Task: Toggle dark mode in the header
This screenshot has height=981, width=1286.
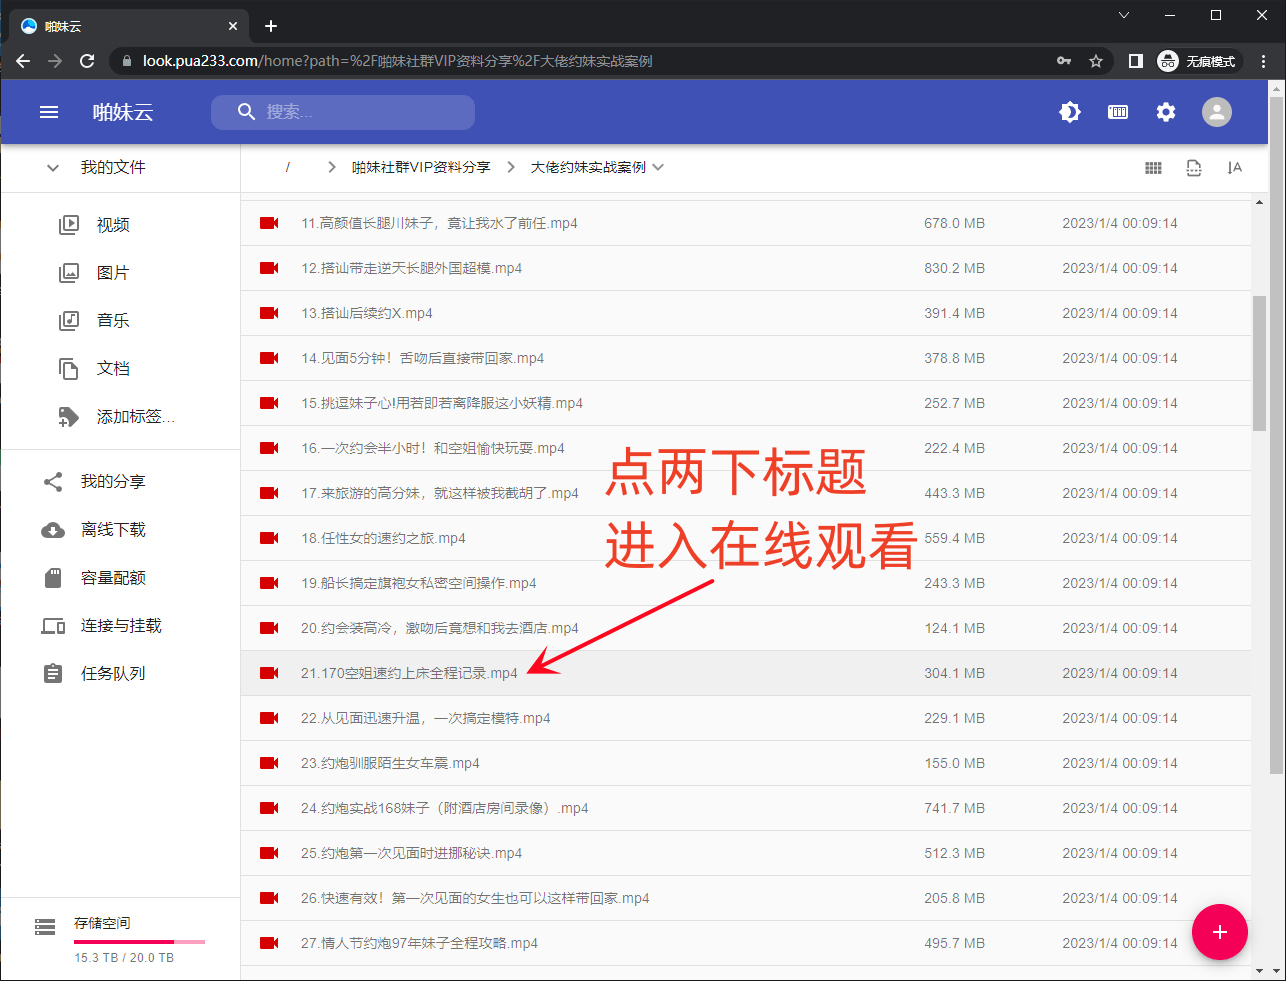Action: click(x=1070, y=112)
